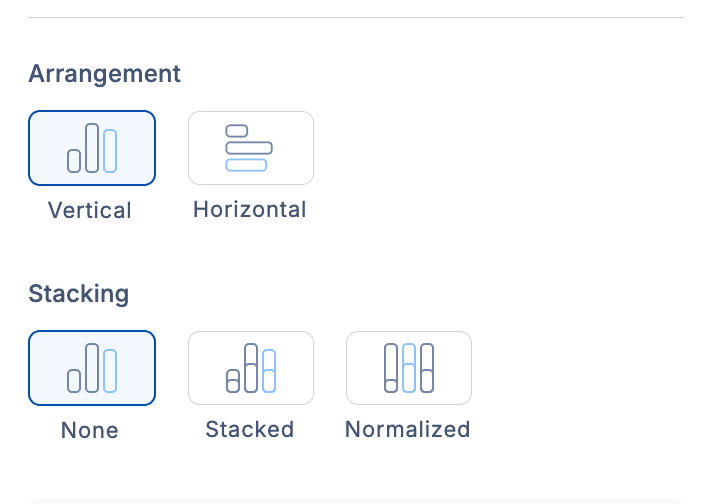The image size is (710, 504).
Task: Click the sideways bars thumbnail under Arrangement
Action: point(250,148)
